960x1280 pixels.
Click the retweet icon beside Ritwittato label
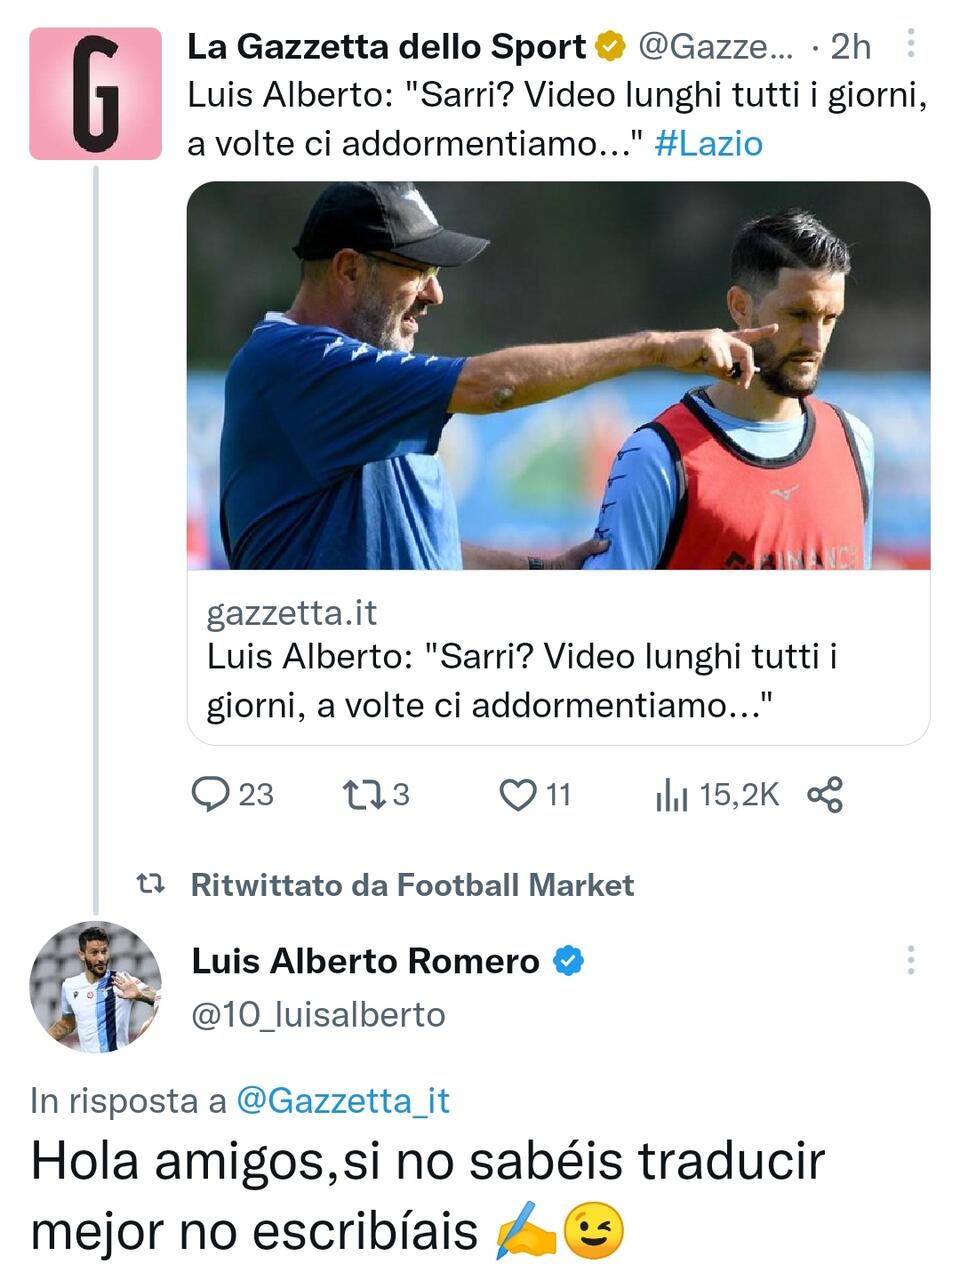[151, 885]
